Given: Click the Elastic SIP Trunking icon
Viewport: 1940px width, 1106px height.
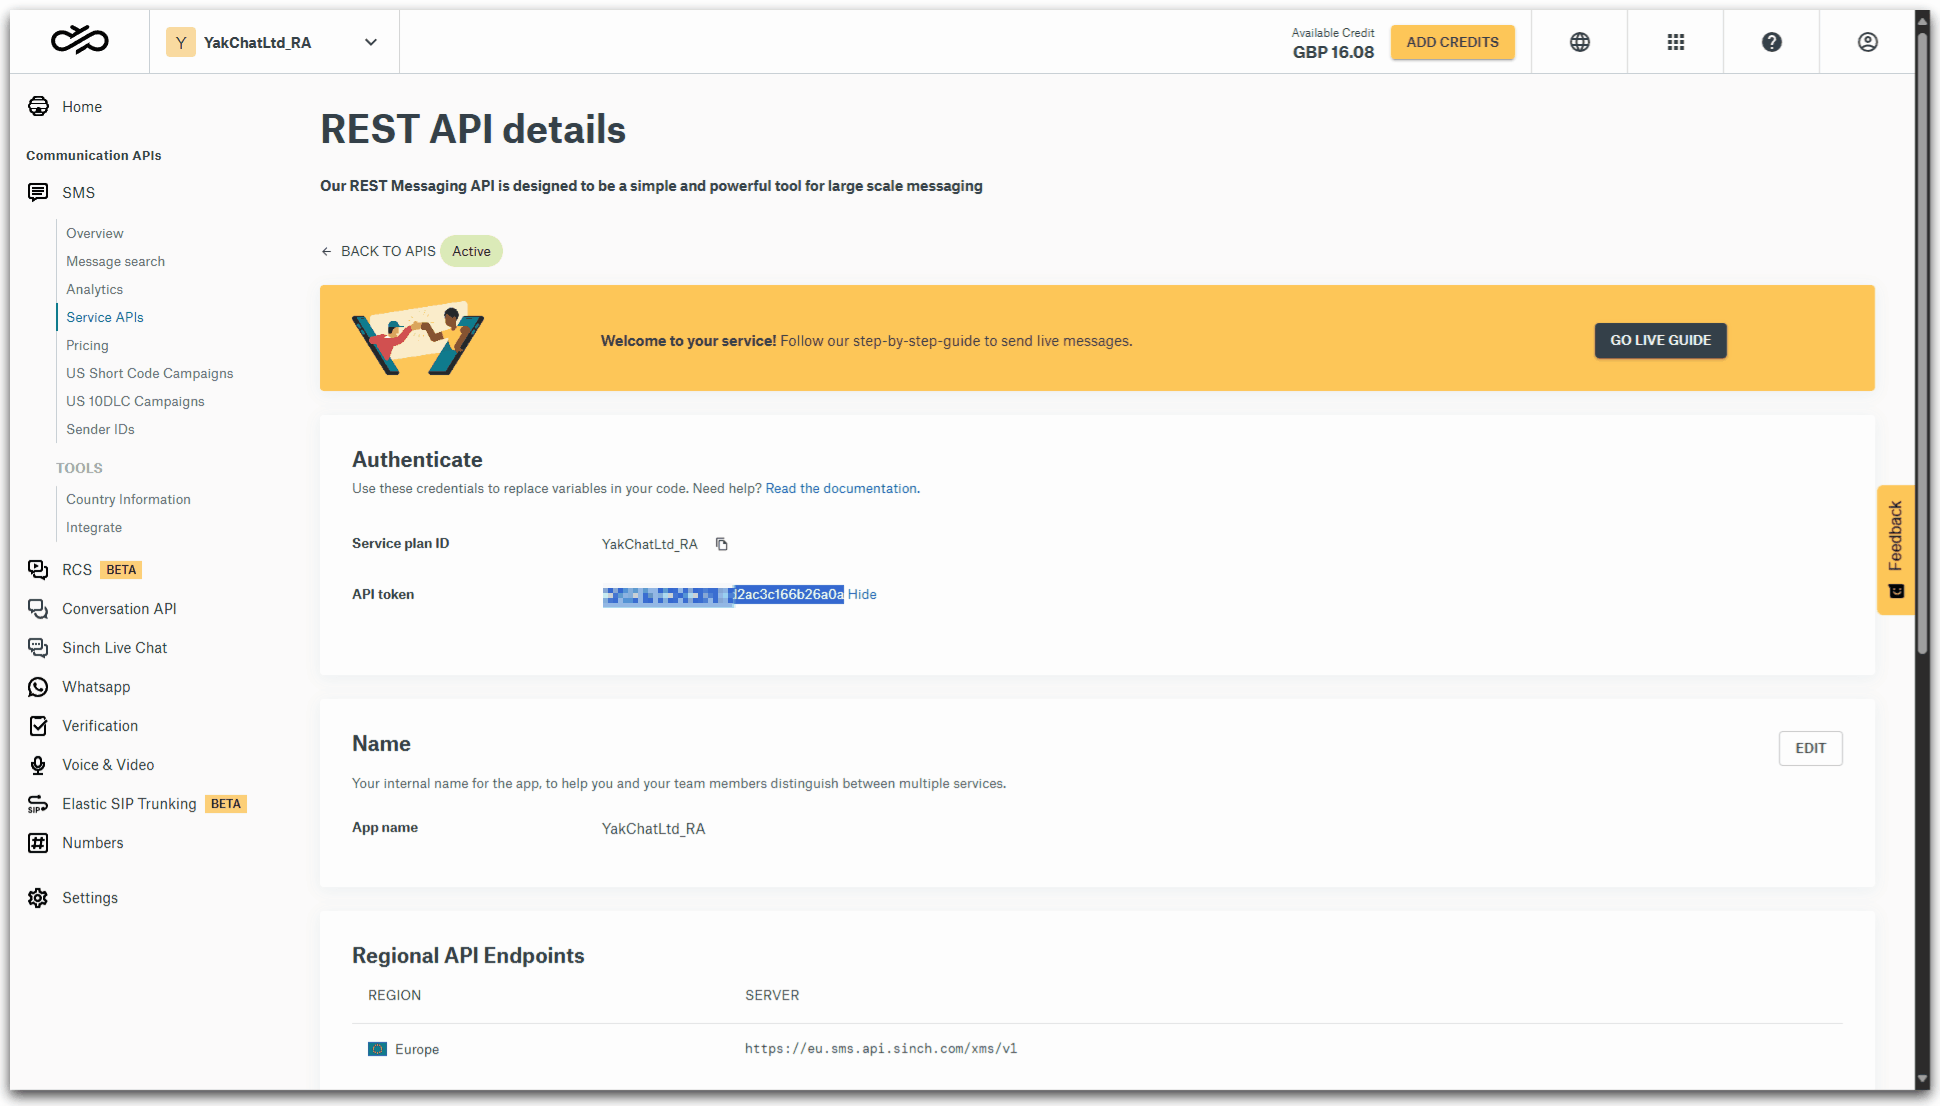Looking at the screenshot, I should click(x=38, y=804).
